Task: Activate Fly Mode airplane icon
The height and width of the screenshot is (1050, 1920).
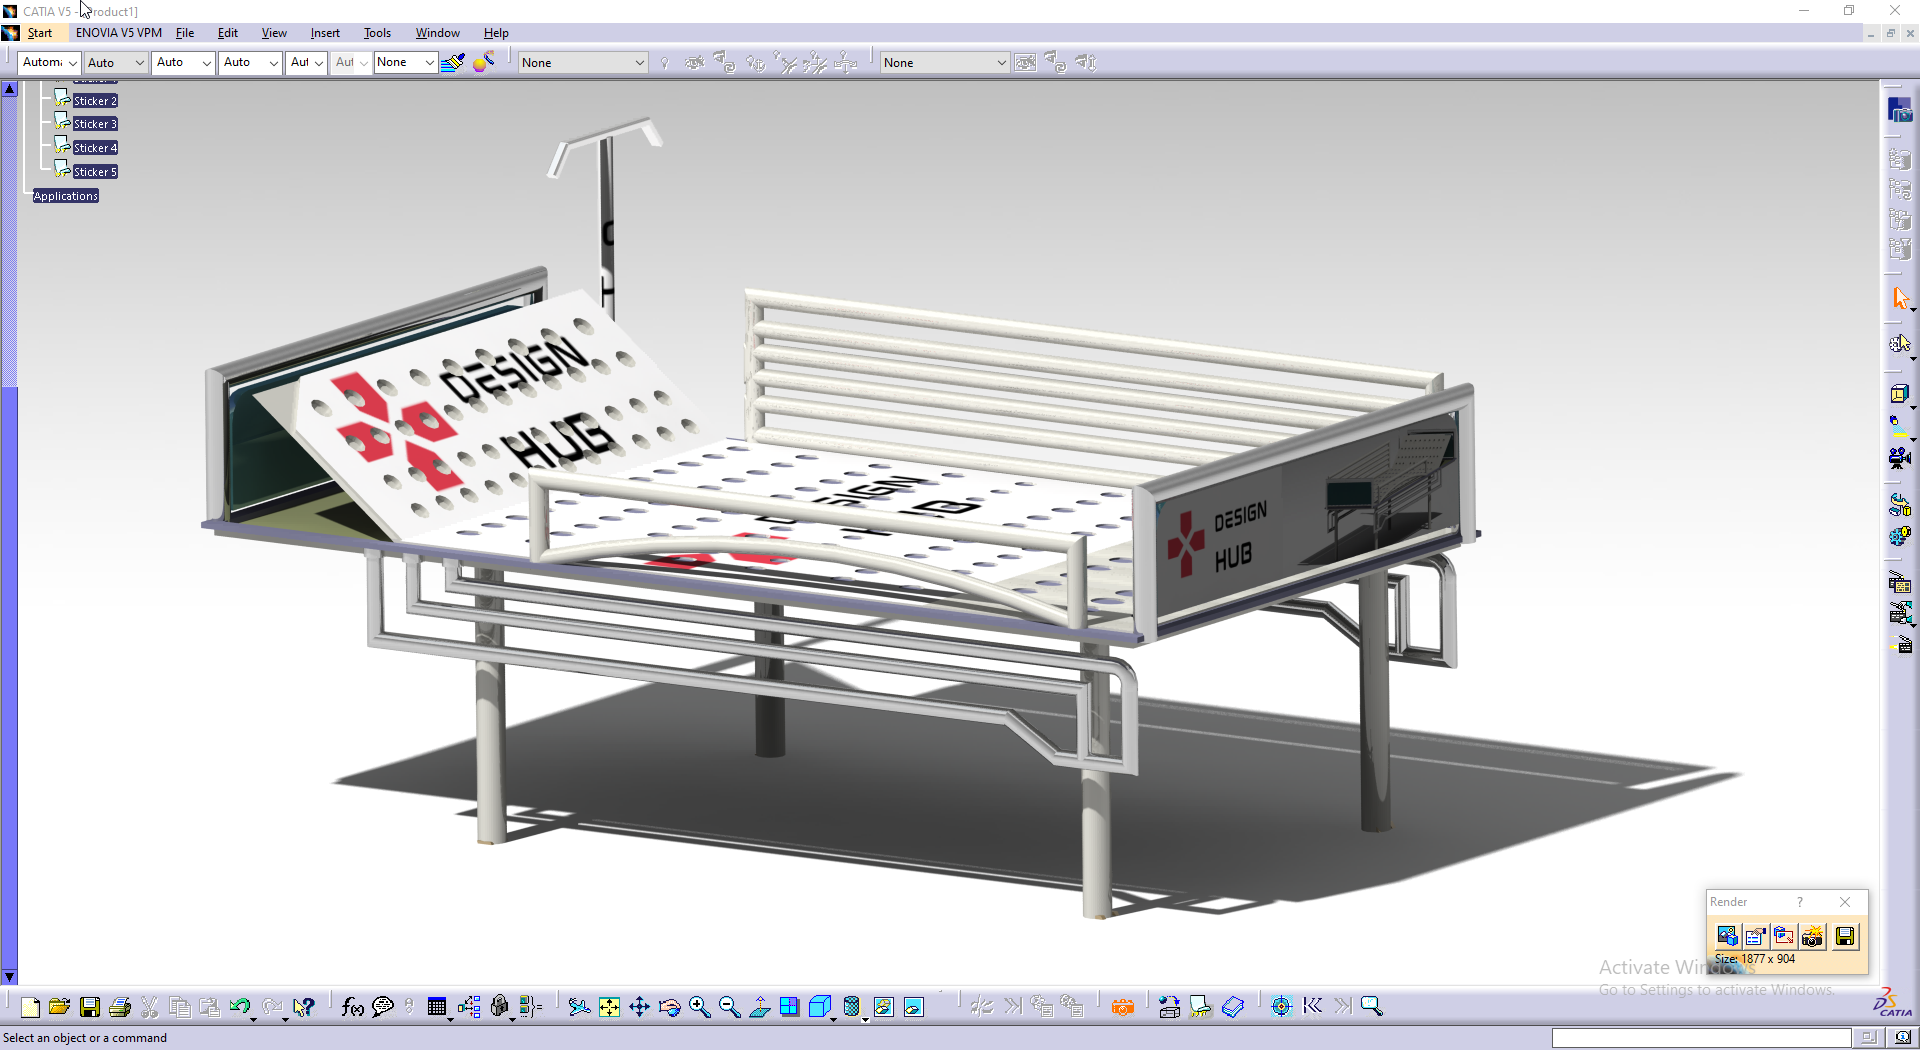Action: [579, 1007]
